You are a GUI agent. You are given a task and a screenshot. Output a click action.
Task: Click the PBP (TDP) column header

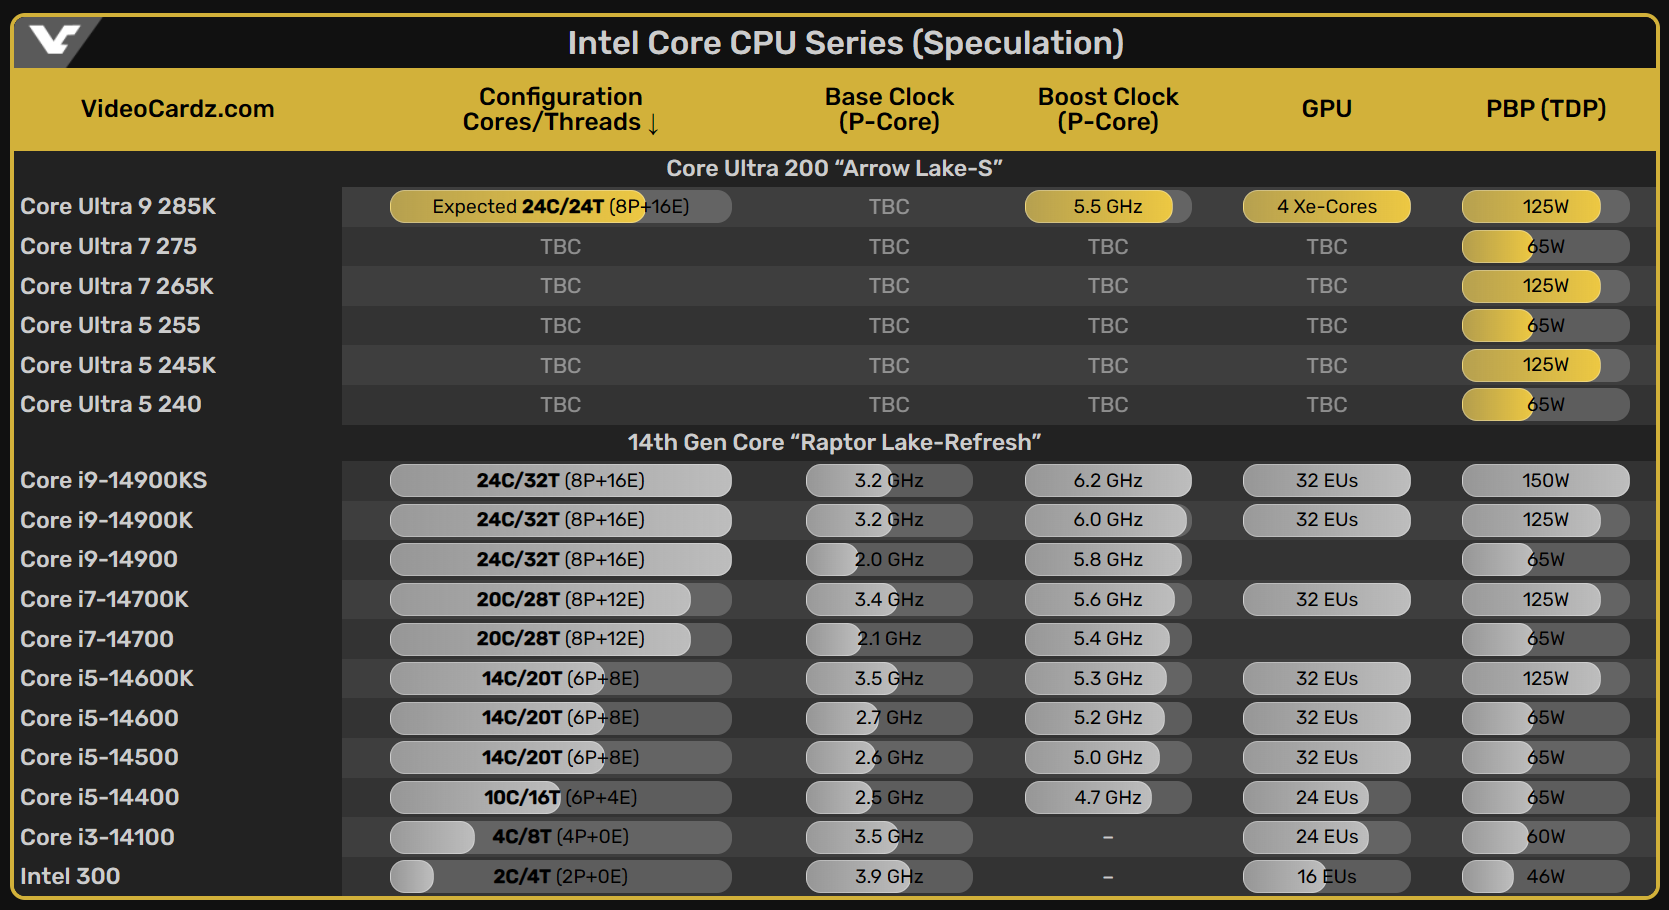[x=1546, y=109]
